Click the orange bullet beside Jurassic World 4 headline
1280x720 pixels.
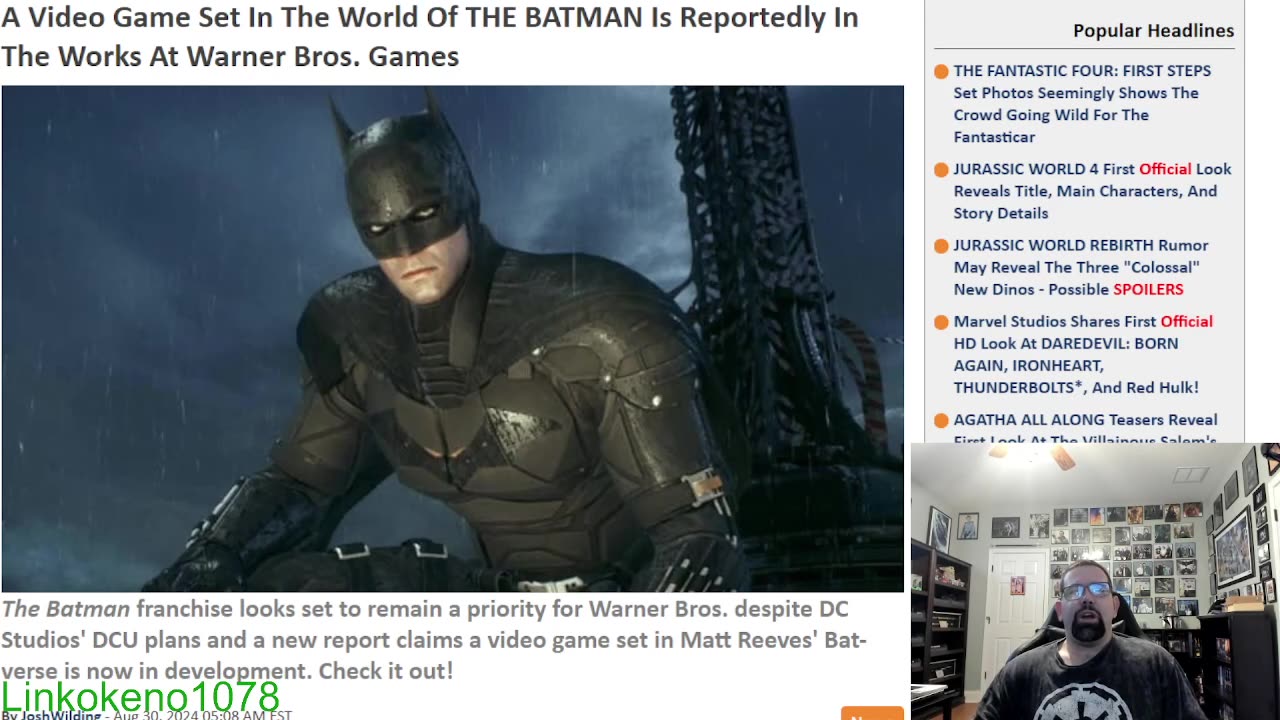tap(941, 169)
